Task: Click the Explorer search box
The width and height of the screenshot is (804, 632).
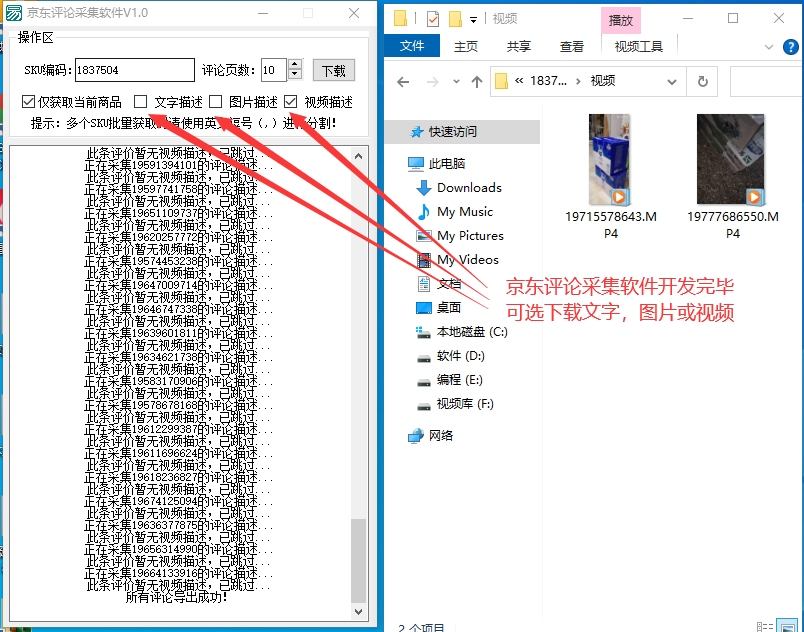Action: (767, 81)
